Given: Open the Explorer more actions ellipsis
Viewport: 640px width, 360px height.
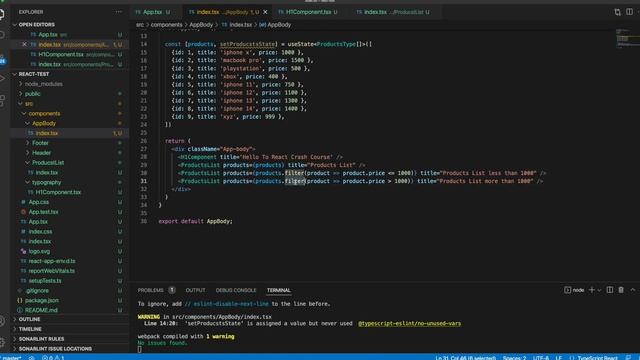Looking at the screenshot, I should (118, 12).
